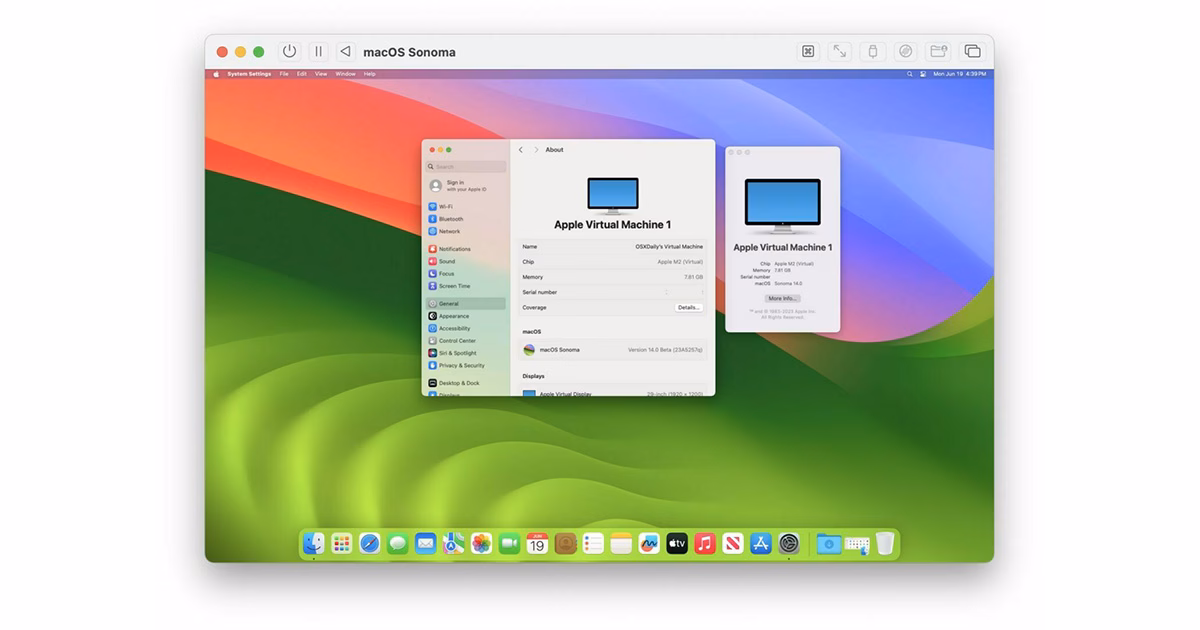This screenshot has width=1200, height=630.
Task: Open Calendar from the Dock
Action: [538, 543]
